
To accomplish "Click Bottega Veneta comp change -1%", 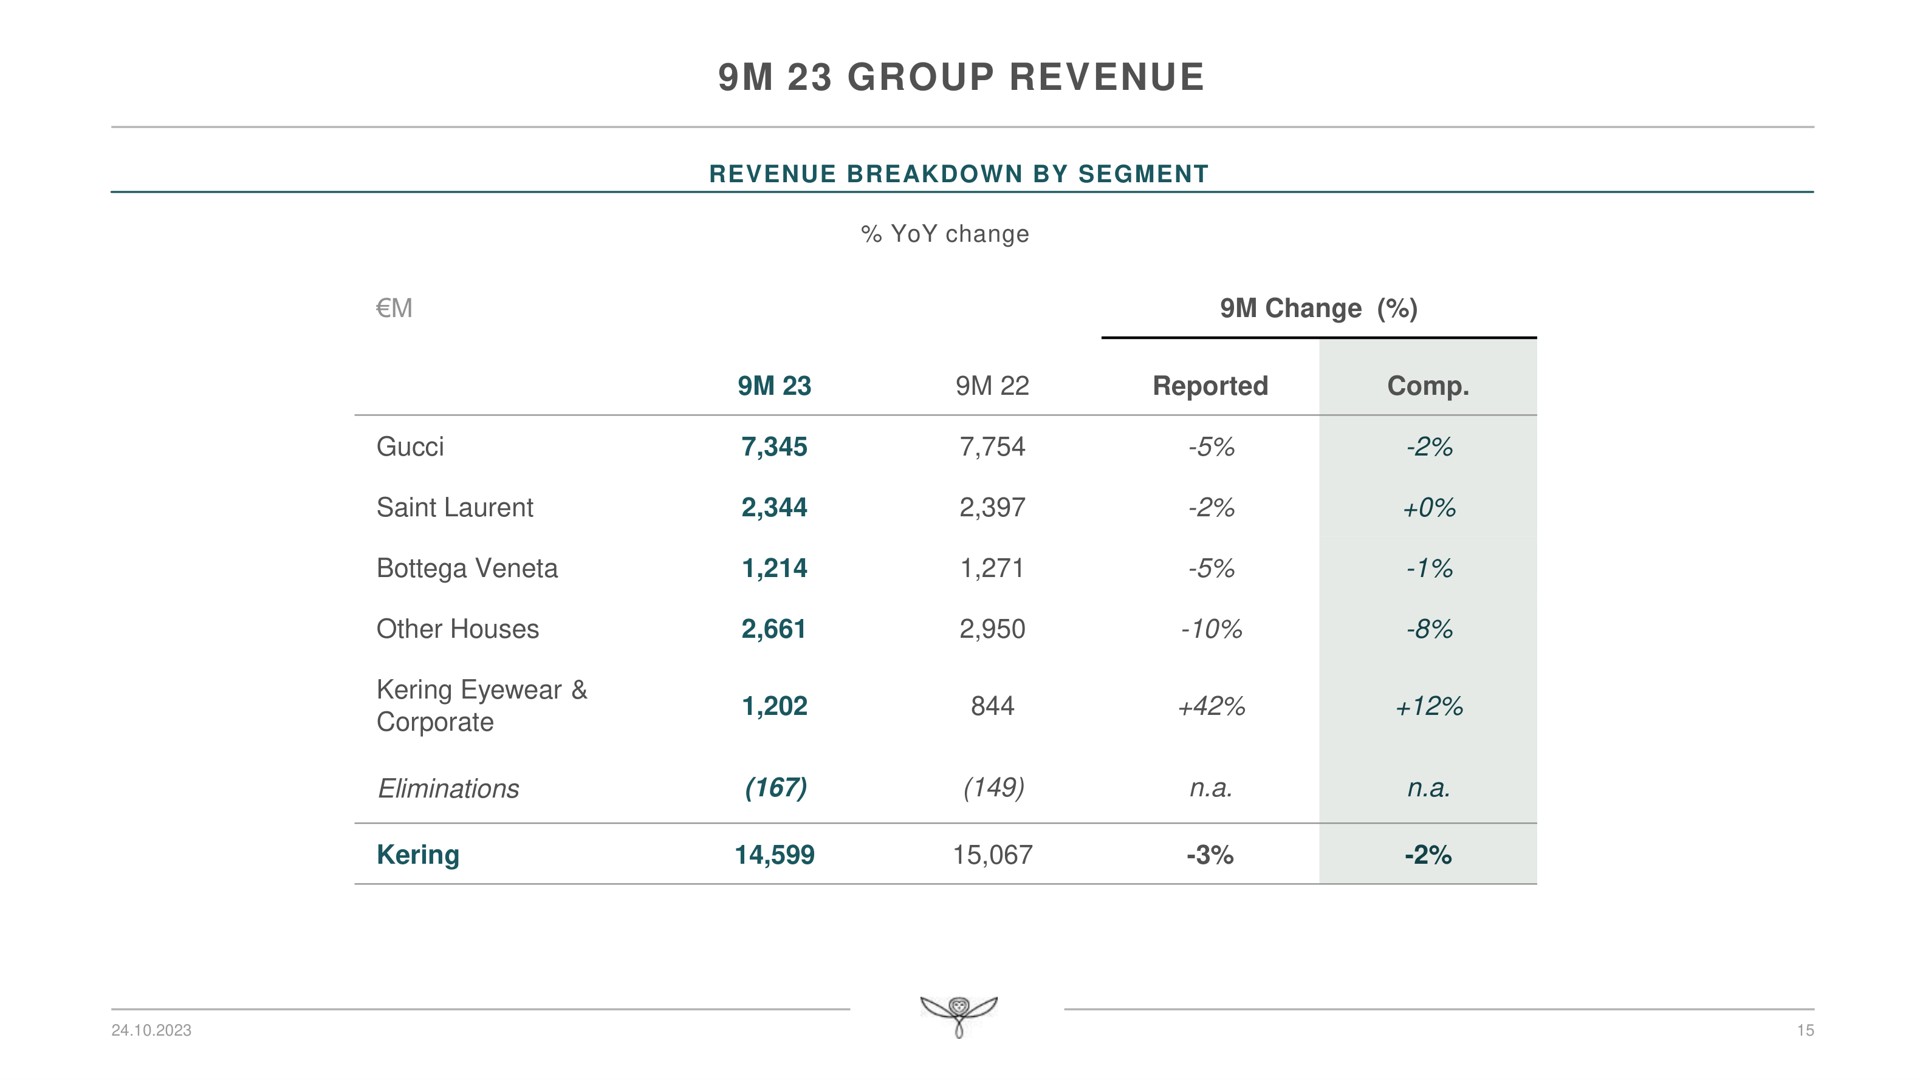I will (x=1428, y=569).
